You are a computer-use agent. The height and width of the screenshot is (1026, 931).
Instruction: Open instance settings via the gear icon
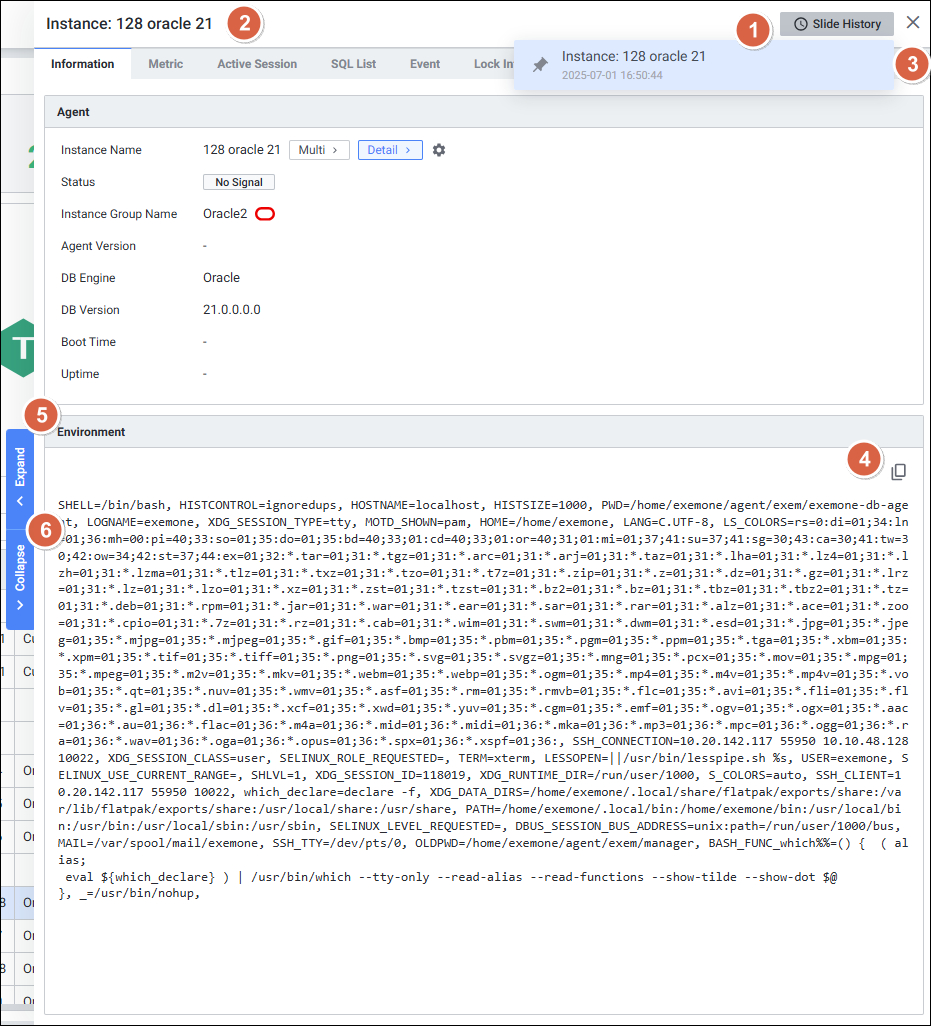[438, 150]
